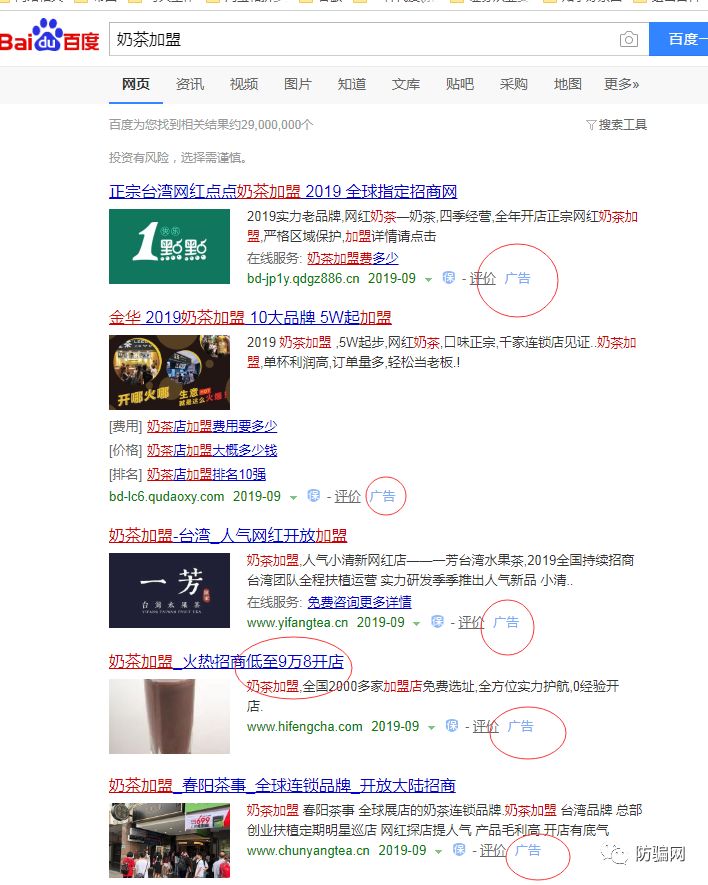Open result 奶茶加盟-台湾_人气网红开放加盟
Image resolution: width=708 pixels, height=885 pixels.
click(x=228, y=535)
